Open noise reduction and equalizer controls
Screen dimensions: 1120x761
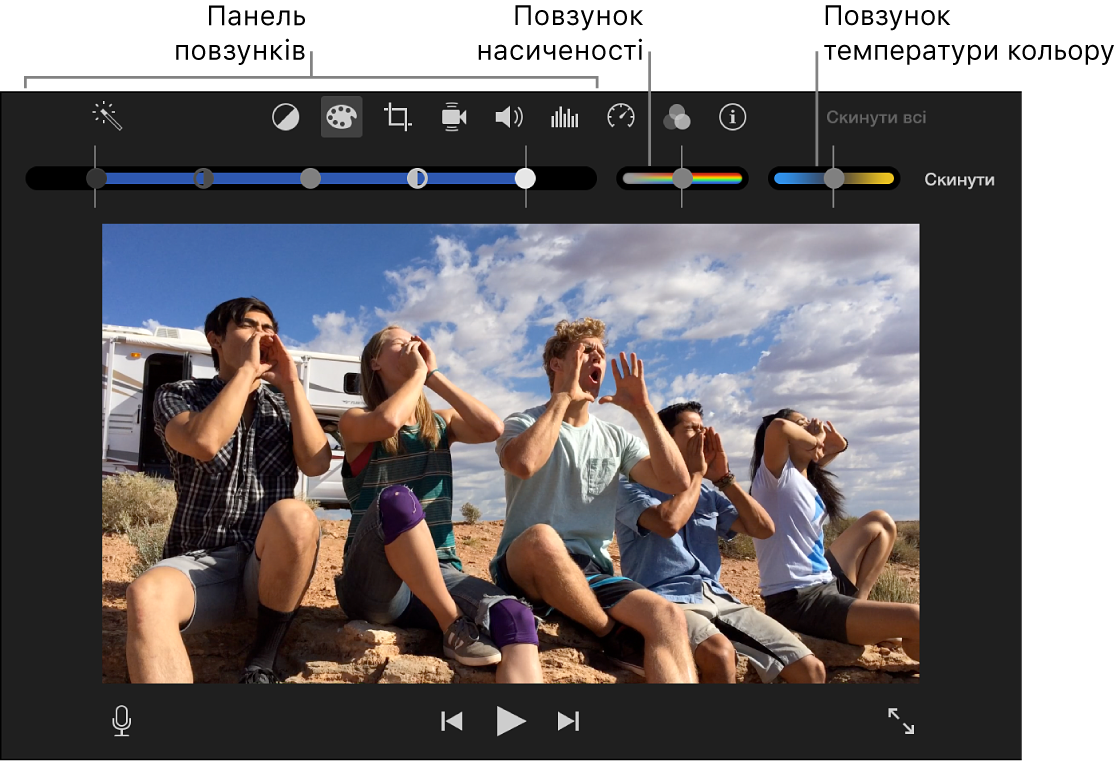(565, 117)
